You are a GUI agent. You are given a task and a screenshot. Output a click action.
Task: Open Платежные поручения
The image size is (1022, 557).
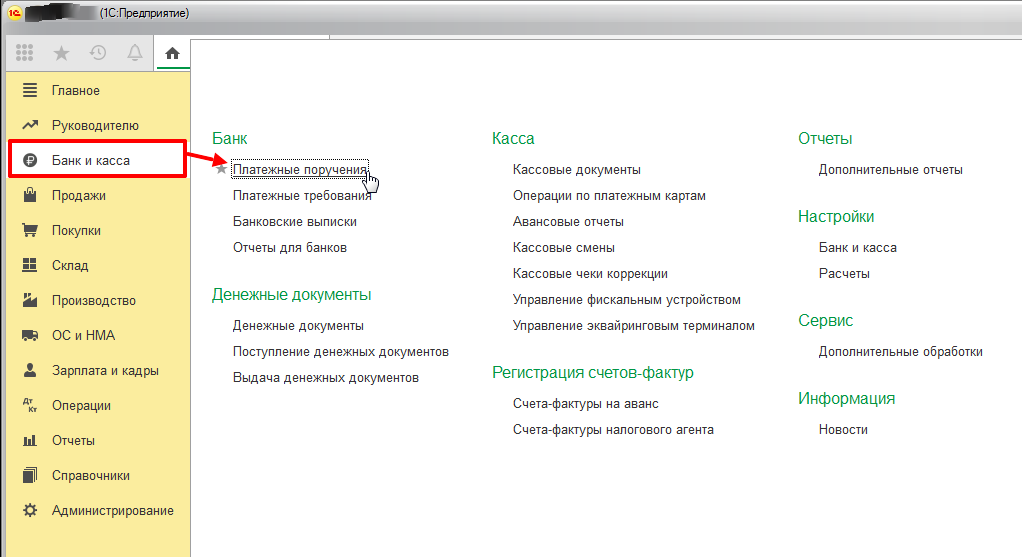click(300, 169)
